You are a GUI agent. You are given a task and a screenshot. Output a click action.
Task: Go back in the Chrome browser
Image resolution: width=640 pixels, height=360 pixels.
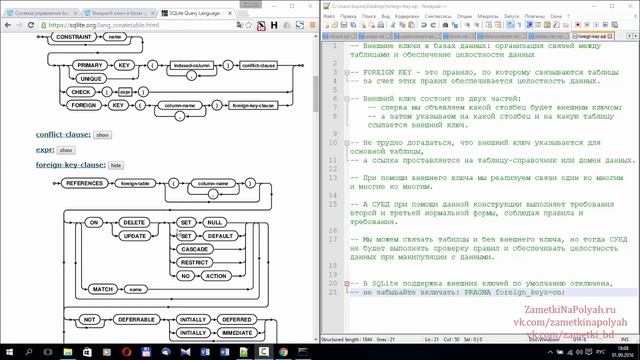[x=8, y=25]
